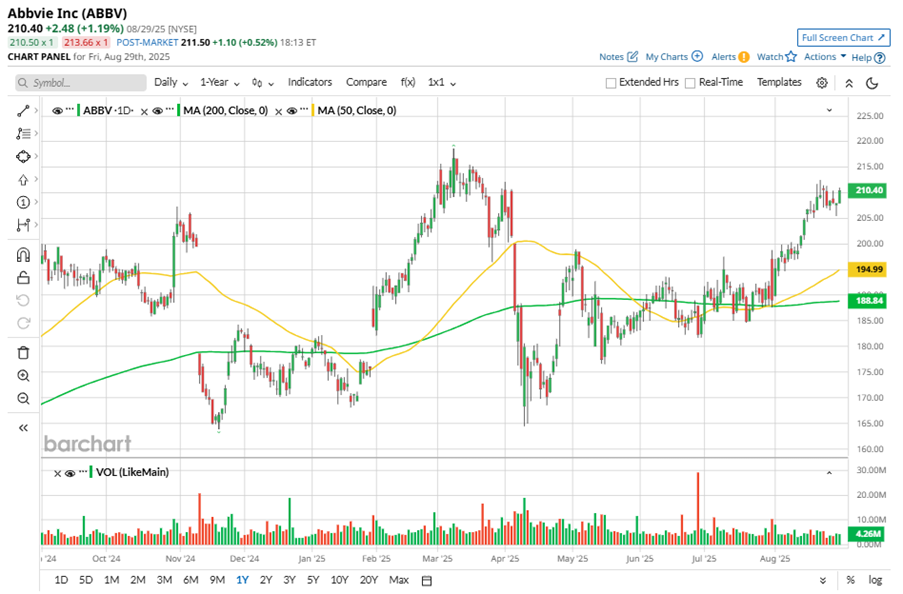Viewport: 903px width, 594px height.
Task: Open Templates menu
Action: 779,82
